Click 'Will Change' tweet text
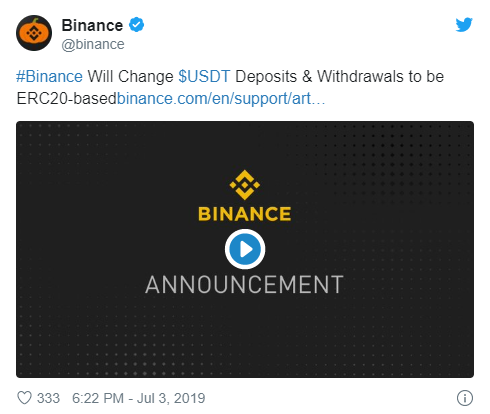Screen dimensions: 490x414 coord(131,76)
